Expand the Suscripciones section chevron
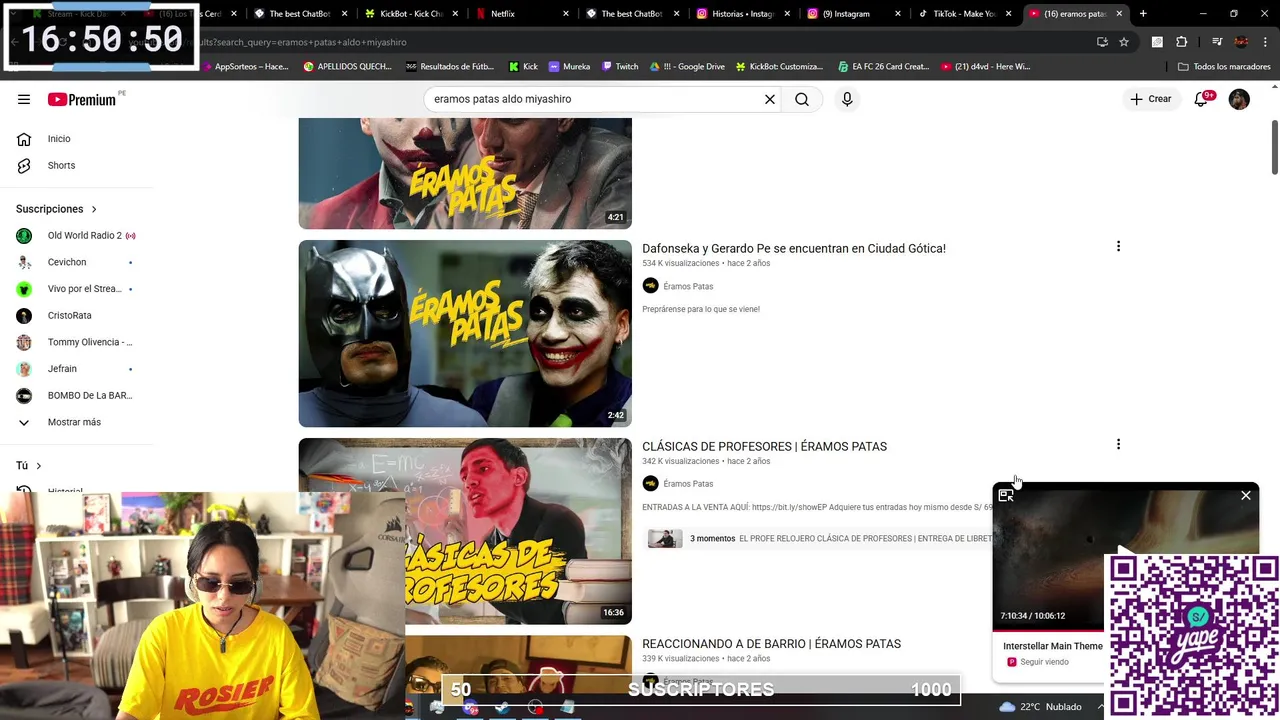The width and height of the screenshot is (1280, 720). click(94, 209)
